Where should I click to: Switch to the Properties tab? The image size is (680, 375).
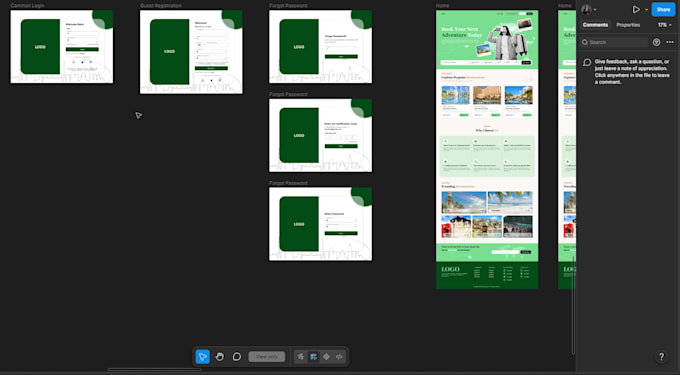click(628, 25)
